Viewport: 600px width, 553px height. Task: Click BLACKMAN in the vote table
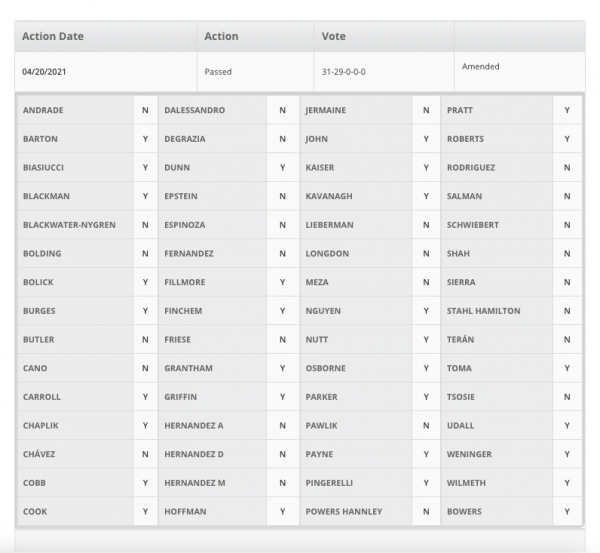coord(46,196)
